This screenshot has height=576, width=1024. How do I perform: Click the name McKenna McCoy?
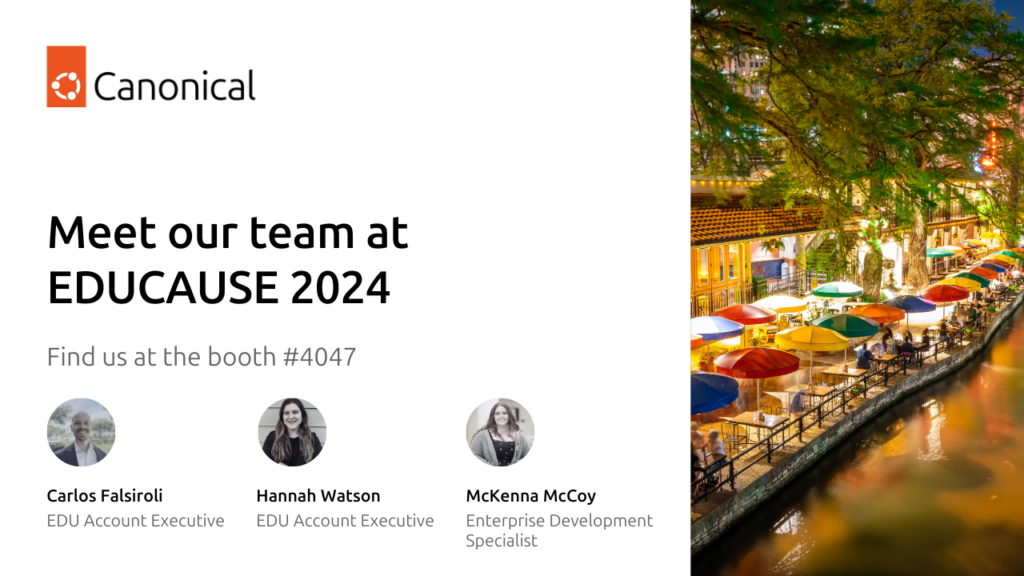point(531,496)
